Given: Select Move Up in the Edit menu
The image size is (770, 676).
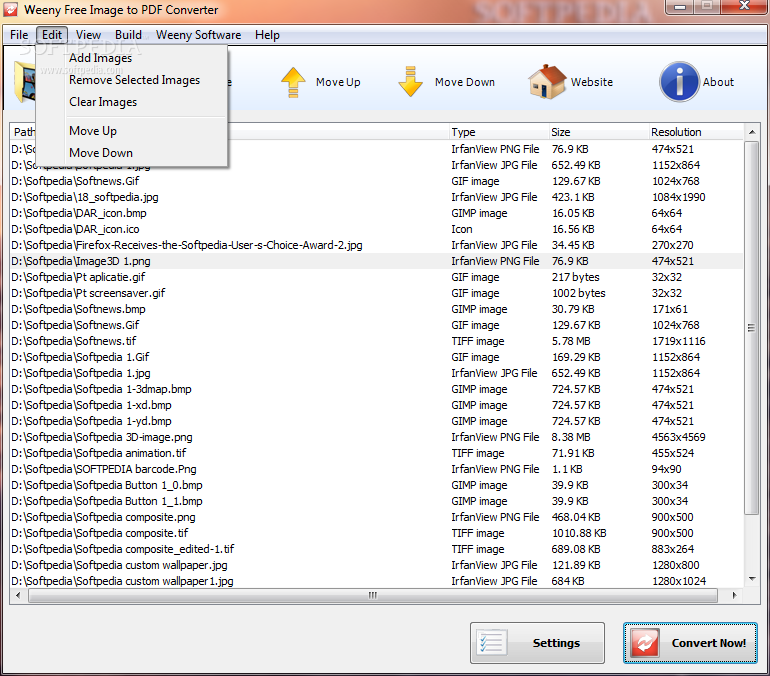Looking at the screenshot, I should 132,131.
